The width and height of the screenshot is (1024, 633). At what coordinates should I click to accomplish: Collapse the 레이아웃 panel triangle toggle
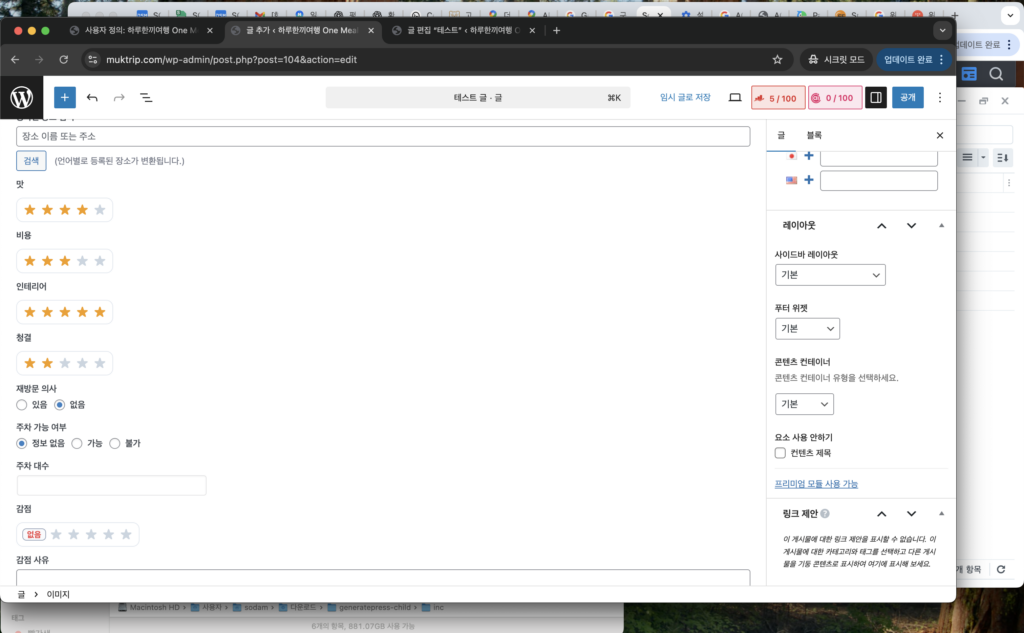[x=941, y=226]
